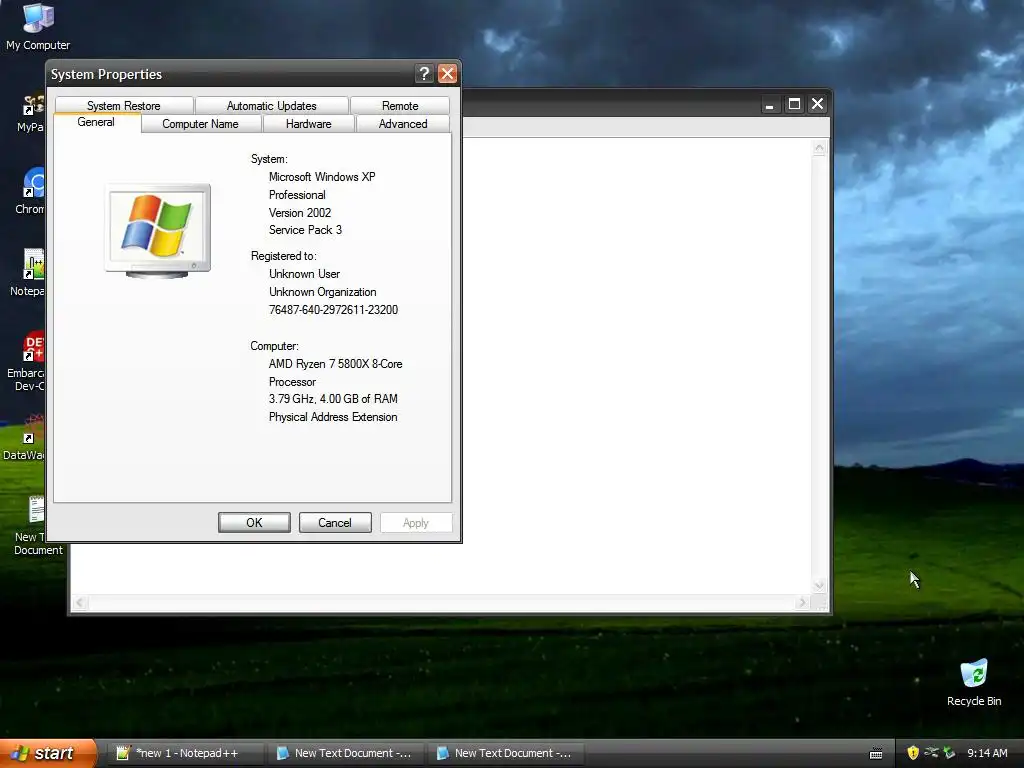Click the 9:14 AM taskbar clock
The height and width of the screenshot is (768, 1024).
[x=987, y=753]
